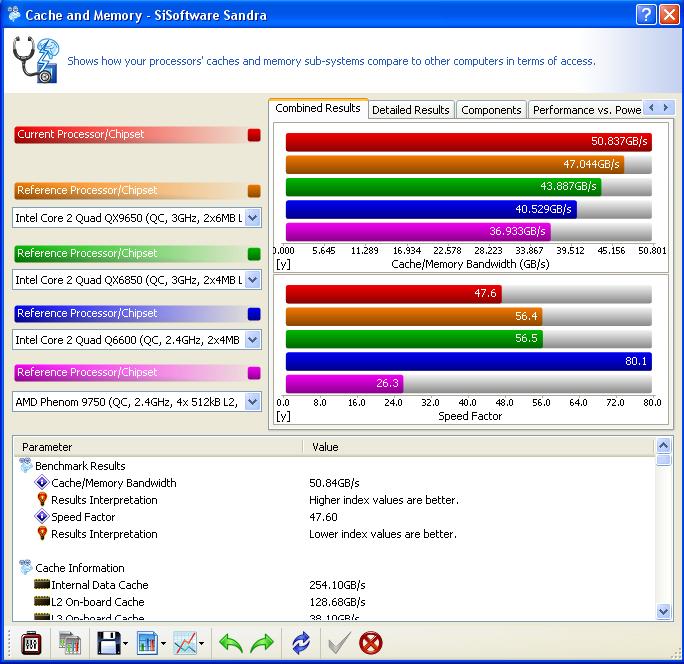Click the magenta Reference Processor/Chipset label

(131, 373)
